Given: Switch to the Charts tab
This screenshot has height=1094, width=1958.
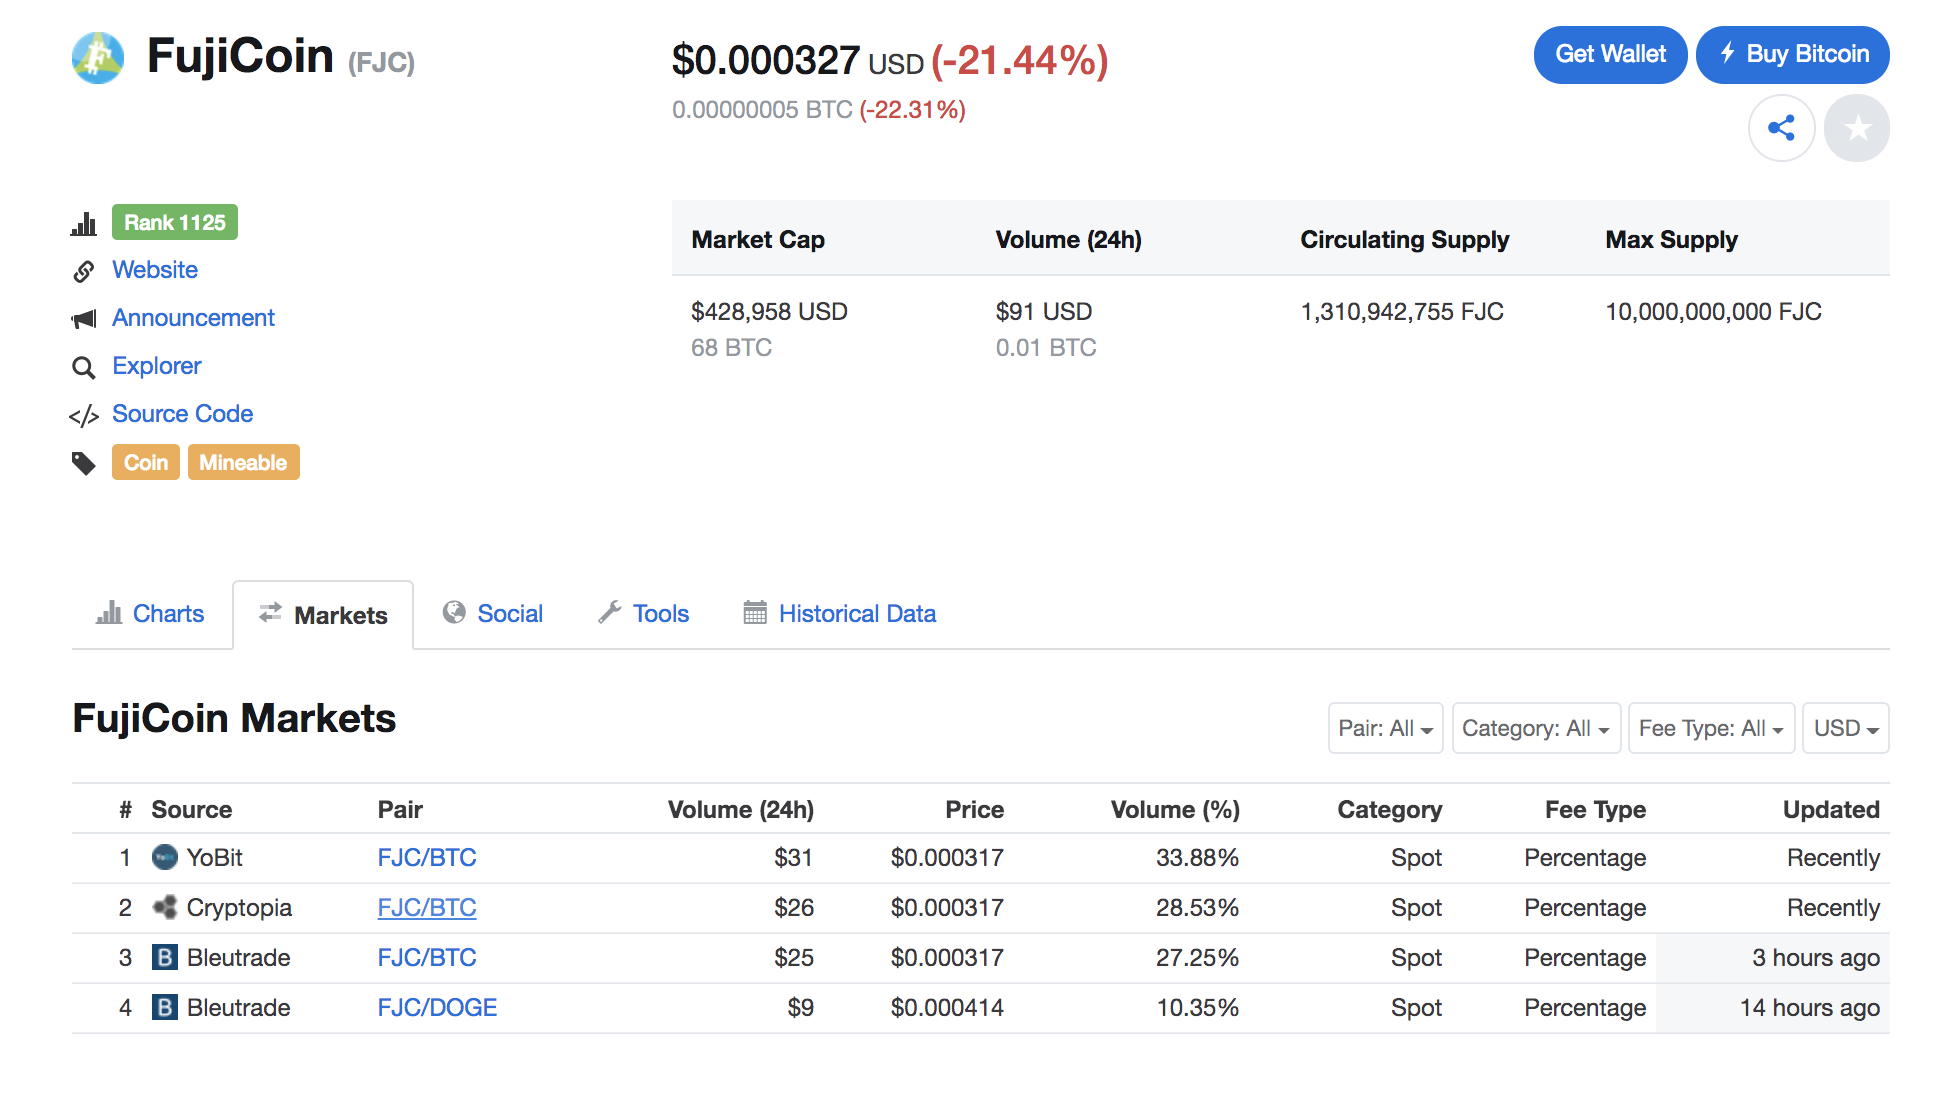Looking at the screenshot, I should click(x=150, y=613).
